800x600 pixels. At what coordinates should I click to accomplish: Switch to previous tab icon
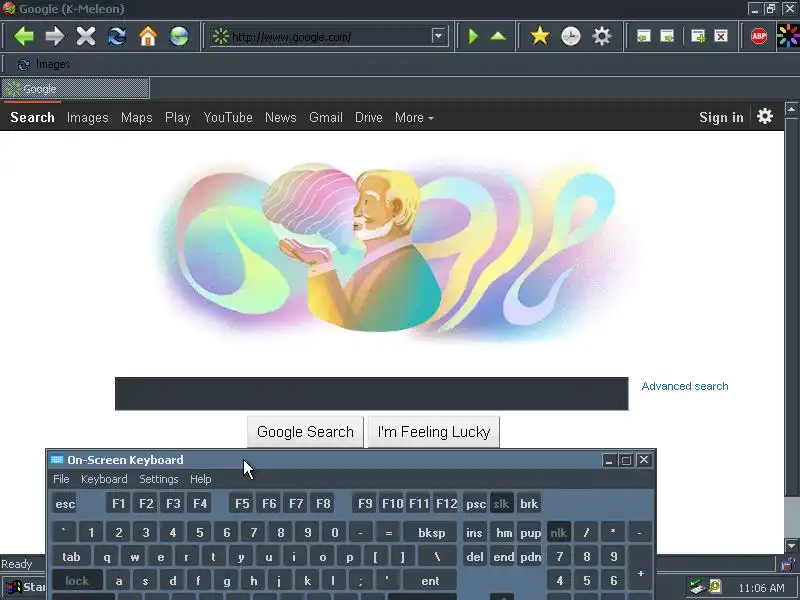(643, 36)
